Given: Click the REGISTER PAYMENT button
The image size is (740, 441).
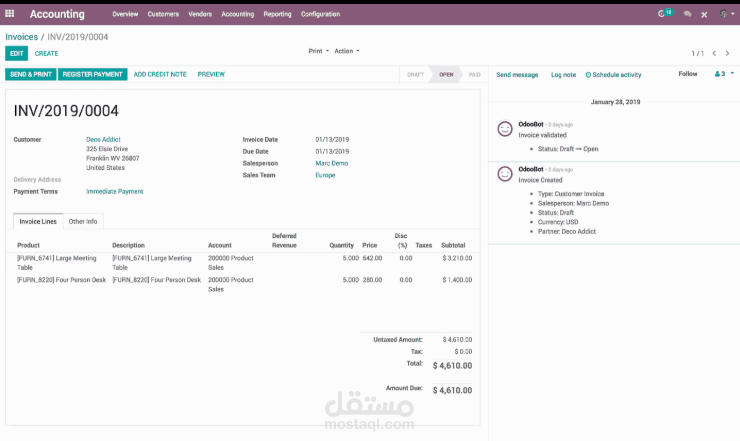Looking at the screenshot, I should [x=92, y=74].
